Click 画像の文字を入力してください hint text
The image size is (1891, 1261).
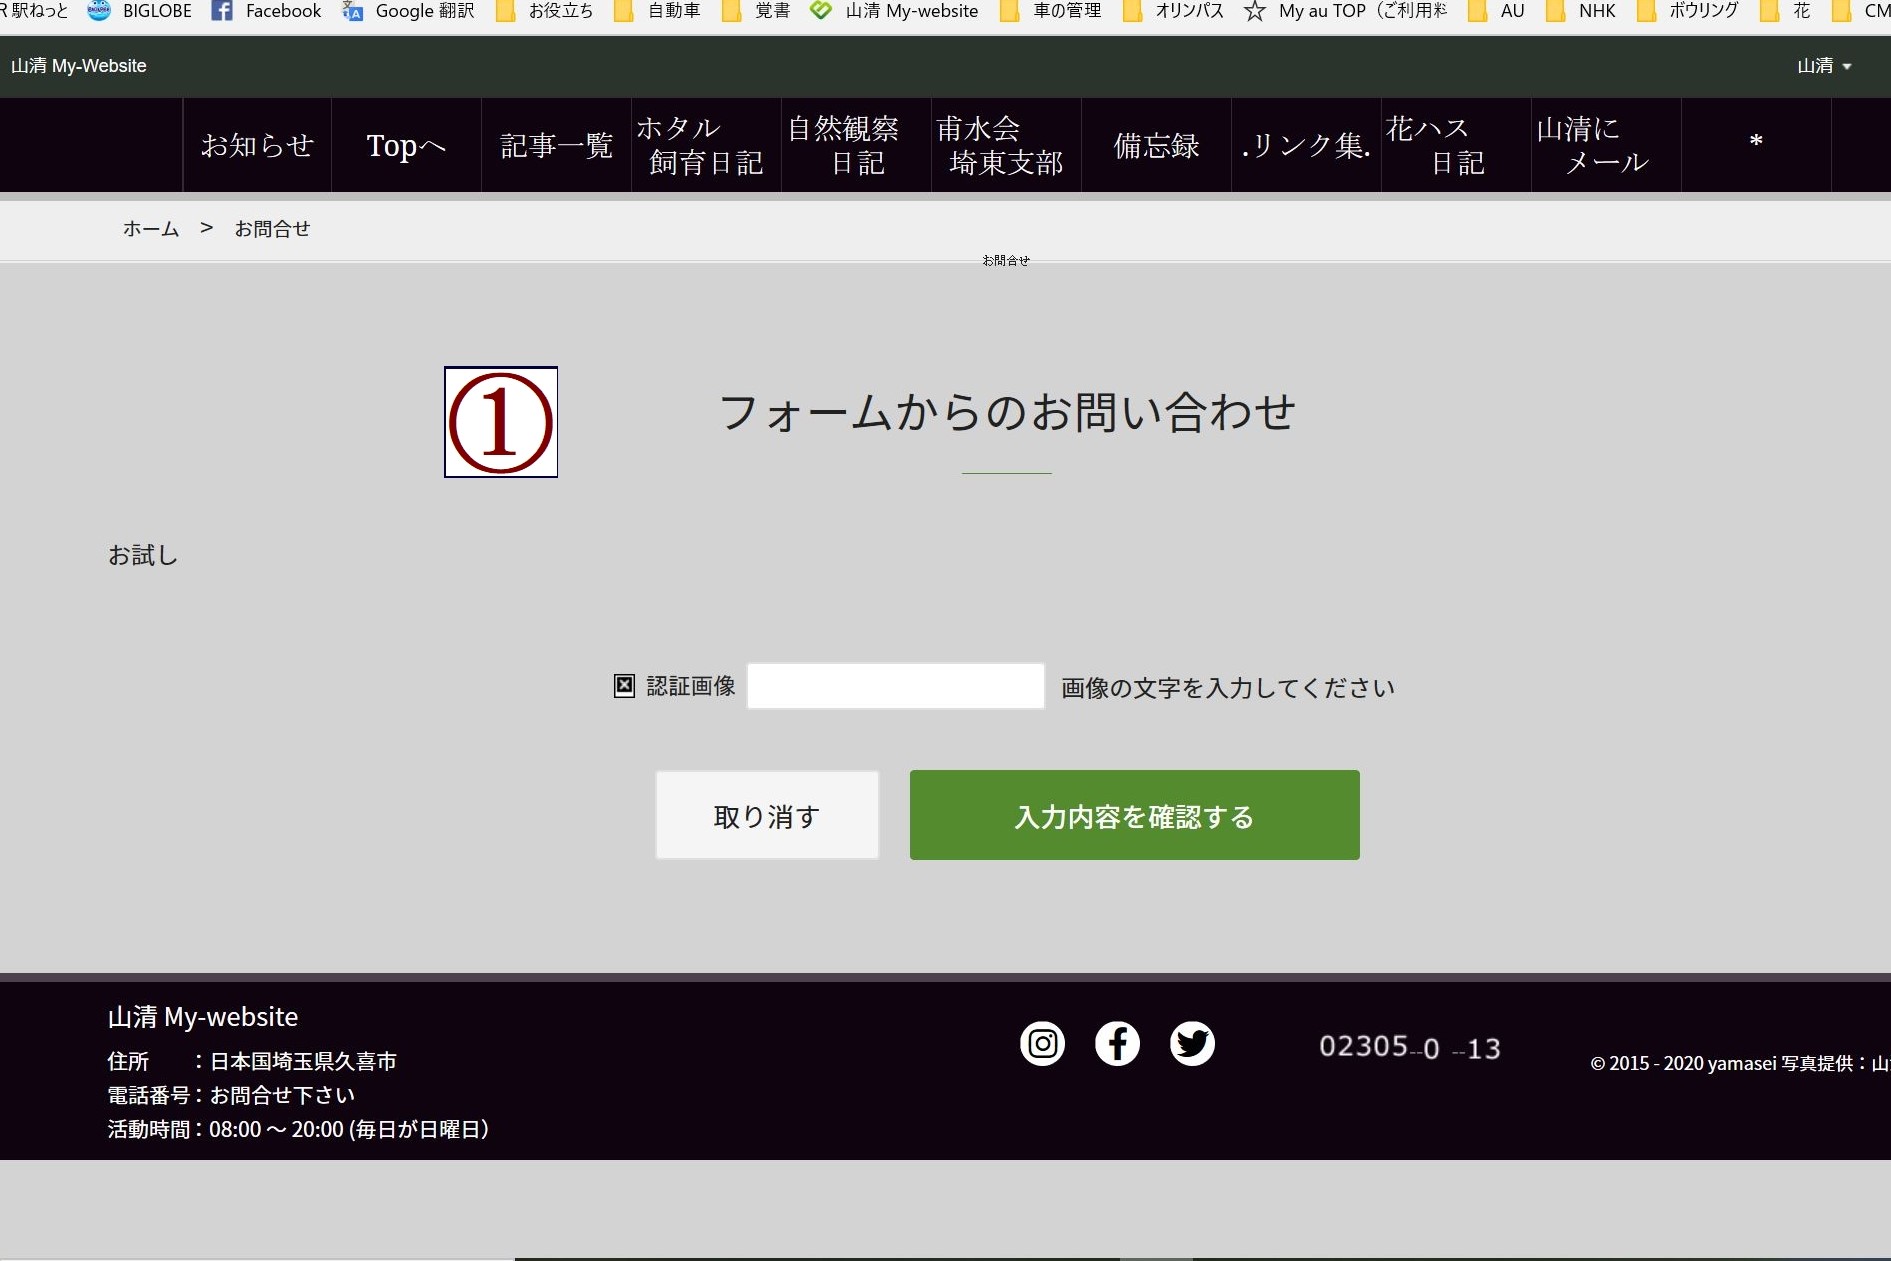pyautogui.click(x=1228, y=688)
